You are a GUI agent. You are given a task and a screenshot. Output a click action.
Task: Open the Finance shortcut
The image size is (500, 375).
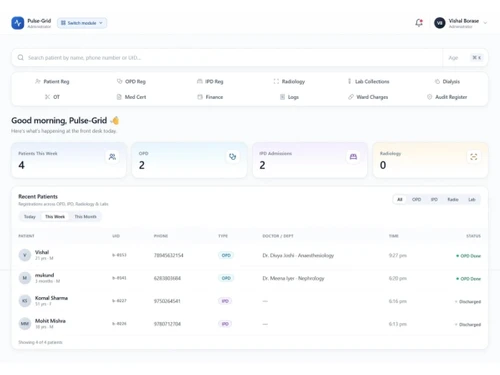coord(210,97)
